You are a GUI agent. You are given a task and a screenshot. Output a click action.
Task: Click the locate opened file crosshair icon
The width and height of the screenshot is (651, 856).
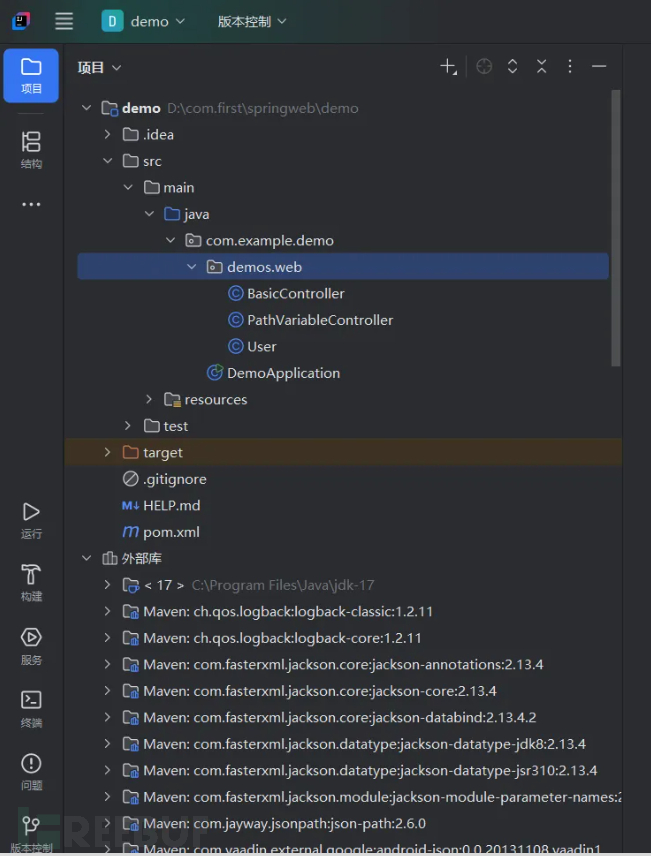point(484,67)
